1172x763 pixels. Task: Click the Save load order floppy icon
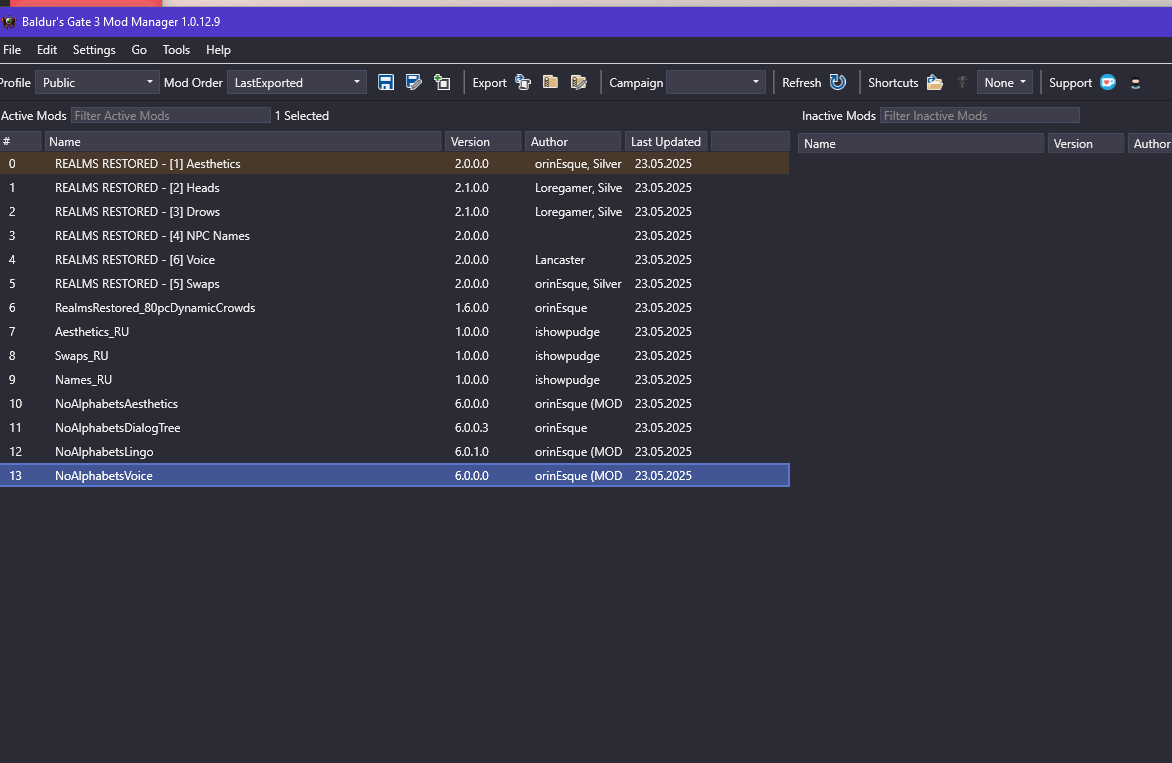(386, 82)
